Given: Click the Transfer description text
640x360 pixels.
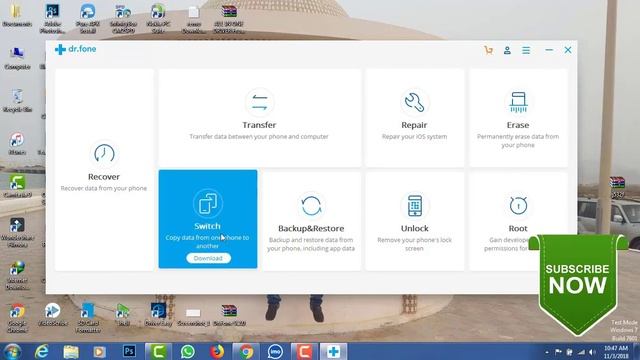Looking at the screenshot, I should pyautogui.click(x=259, y=137).
